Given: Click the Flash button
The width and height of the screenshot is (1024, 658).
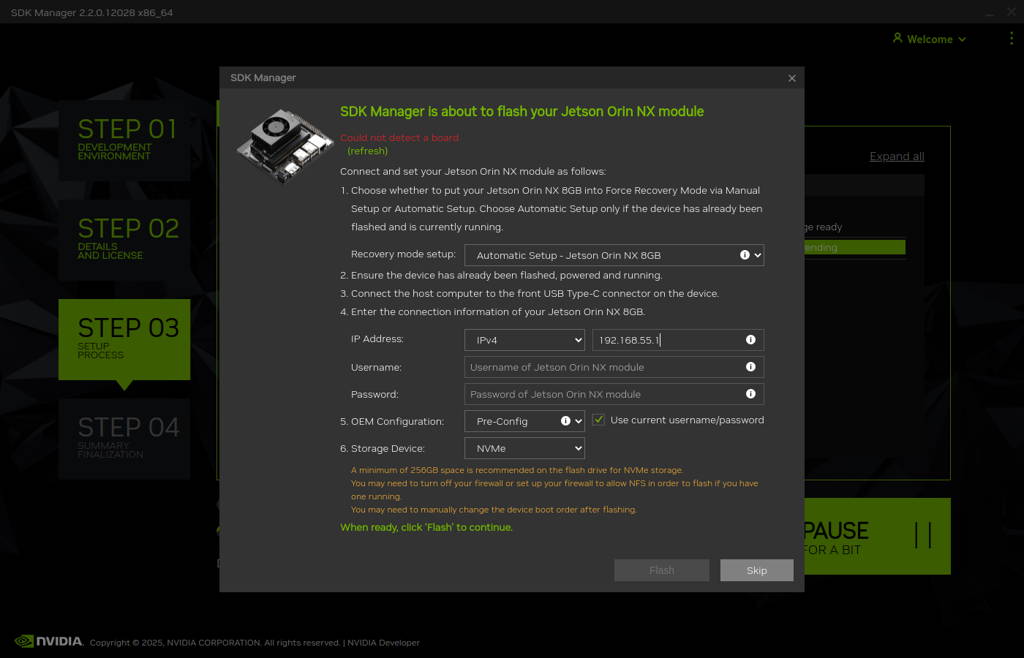Looking at the screenshot, I should pyautogui.click(x=662, y=570).
